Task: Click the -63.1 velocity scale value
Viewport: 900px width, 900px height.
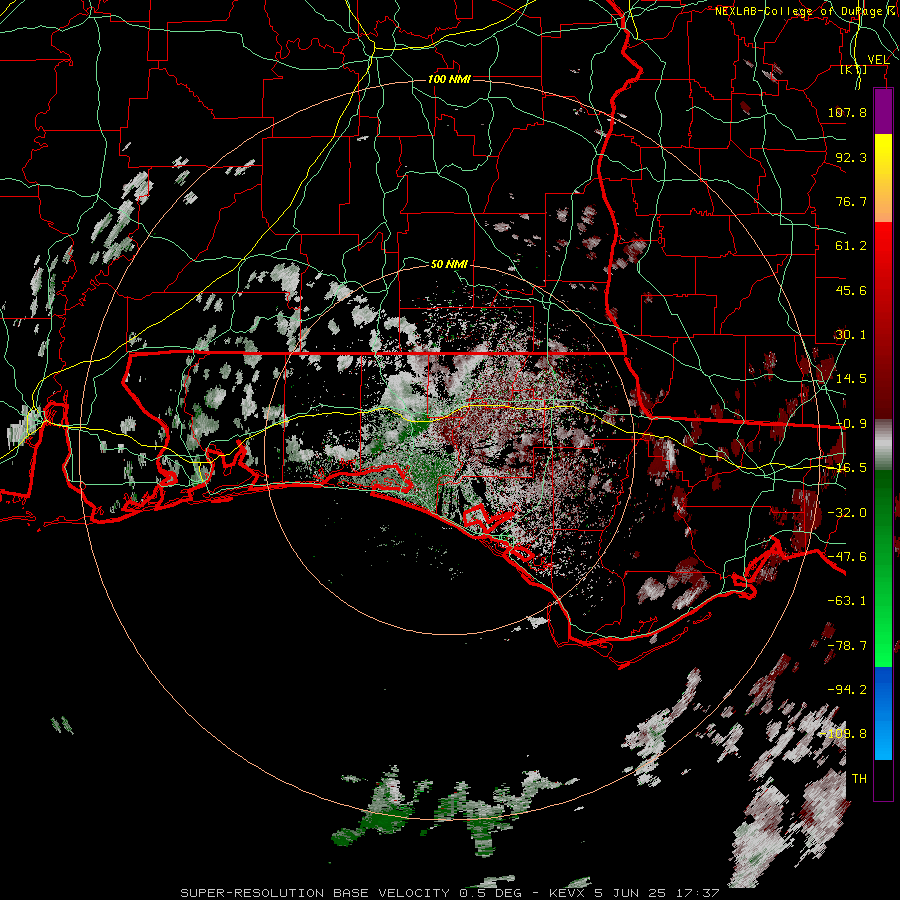Action: click(847, 601)
